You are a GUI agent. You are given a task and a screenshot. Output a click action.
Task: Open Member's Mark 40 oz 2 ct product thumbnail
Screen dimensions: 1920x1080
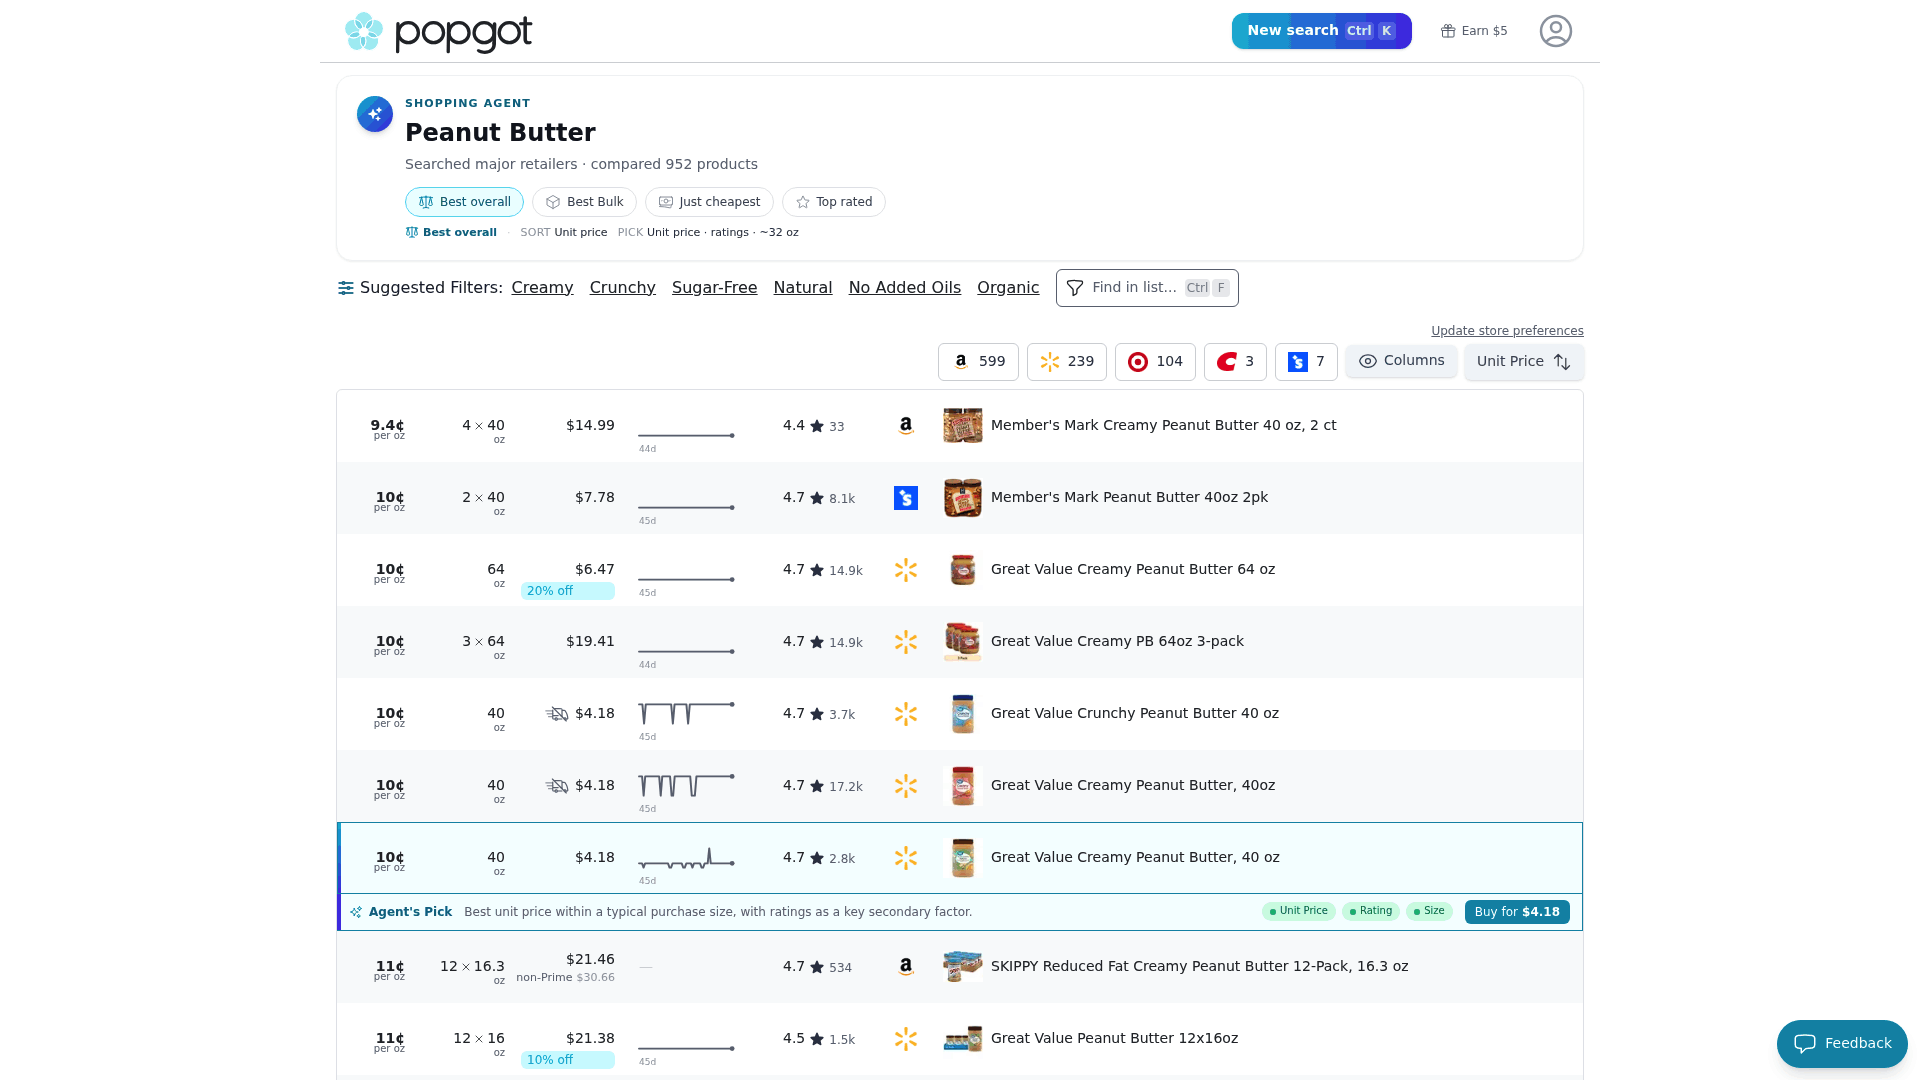click(963, 426)
